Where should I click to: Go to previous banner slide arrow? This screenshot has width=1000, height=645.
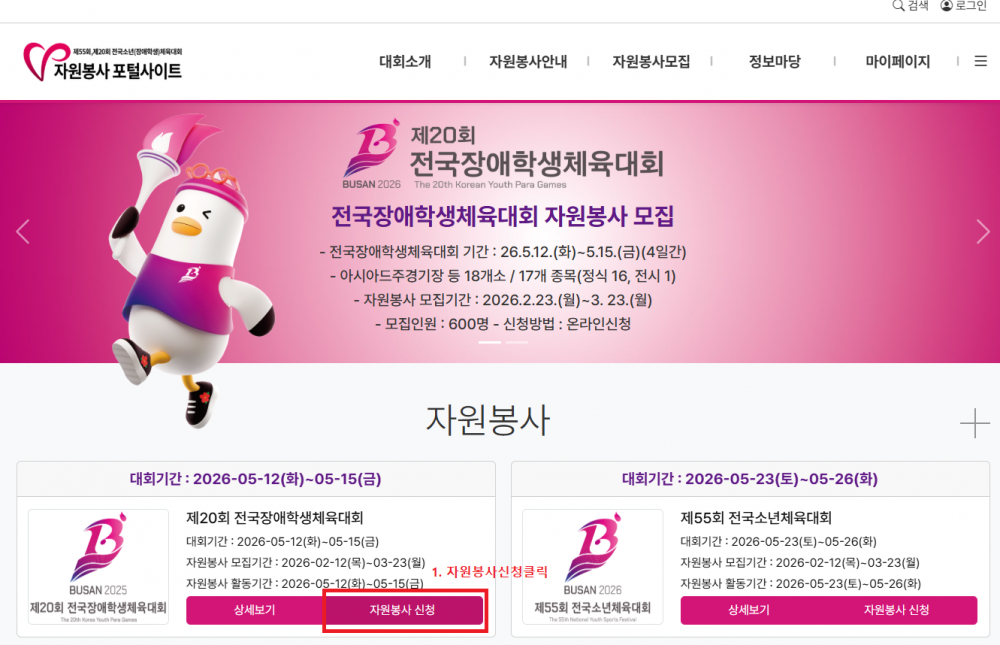tap(23, 232)
